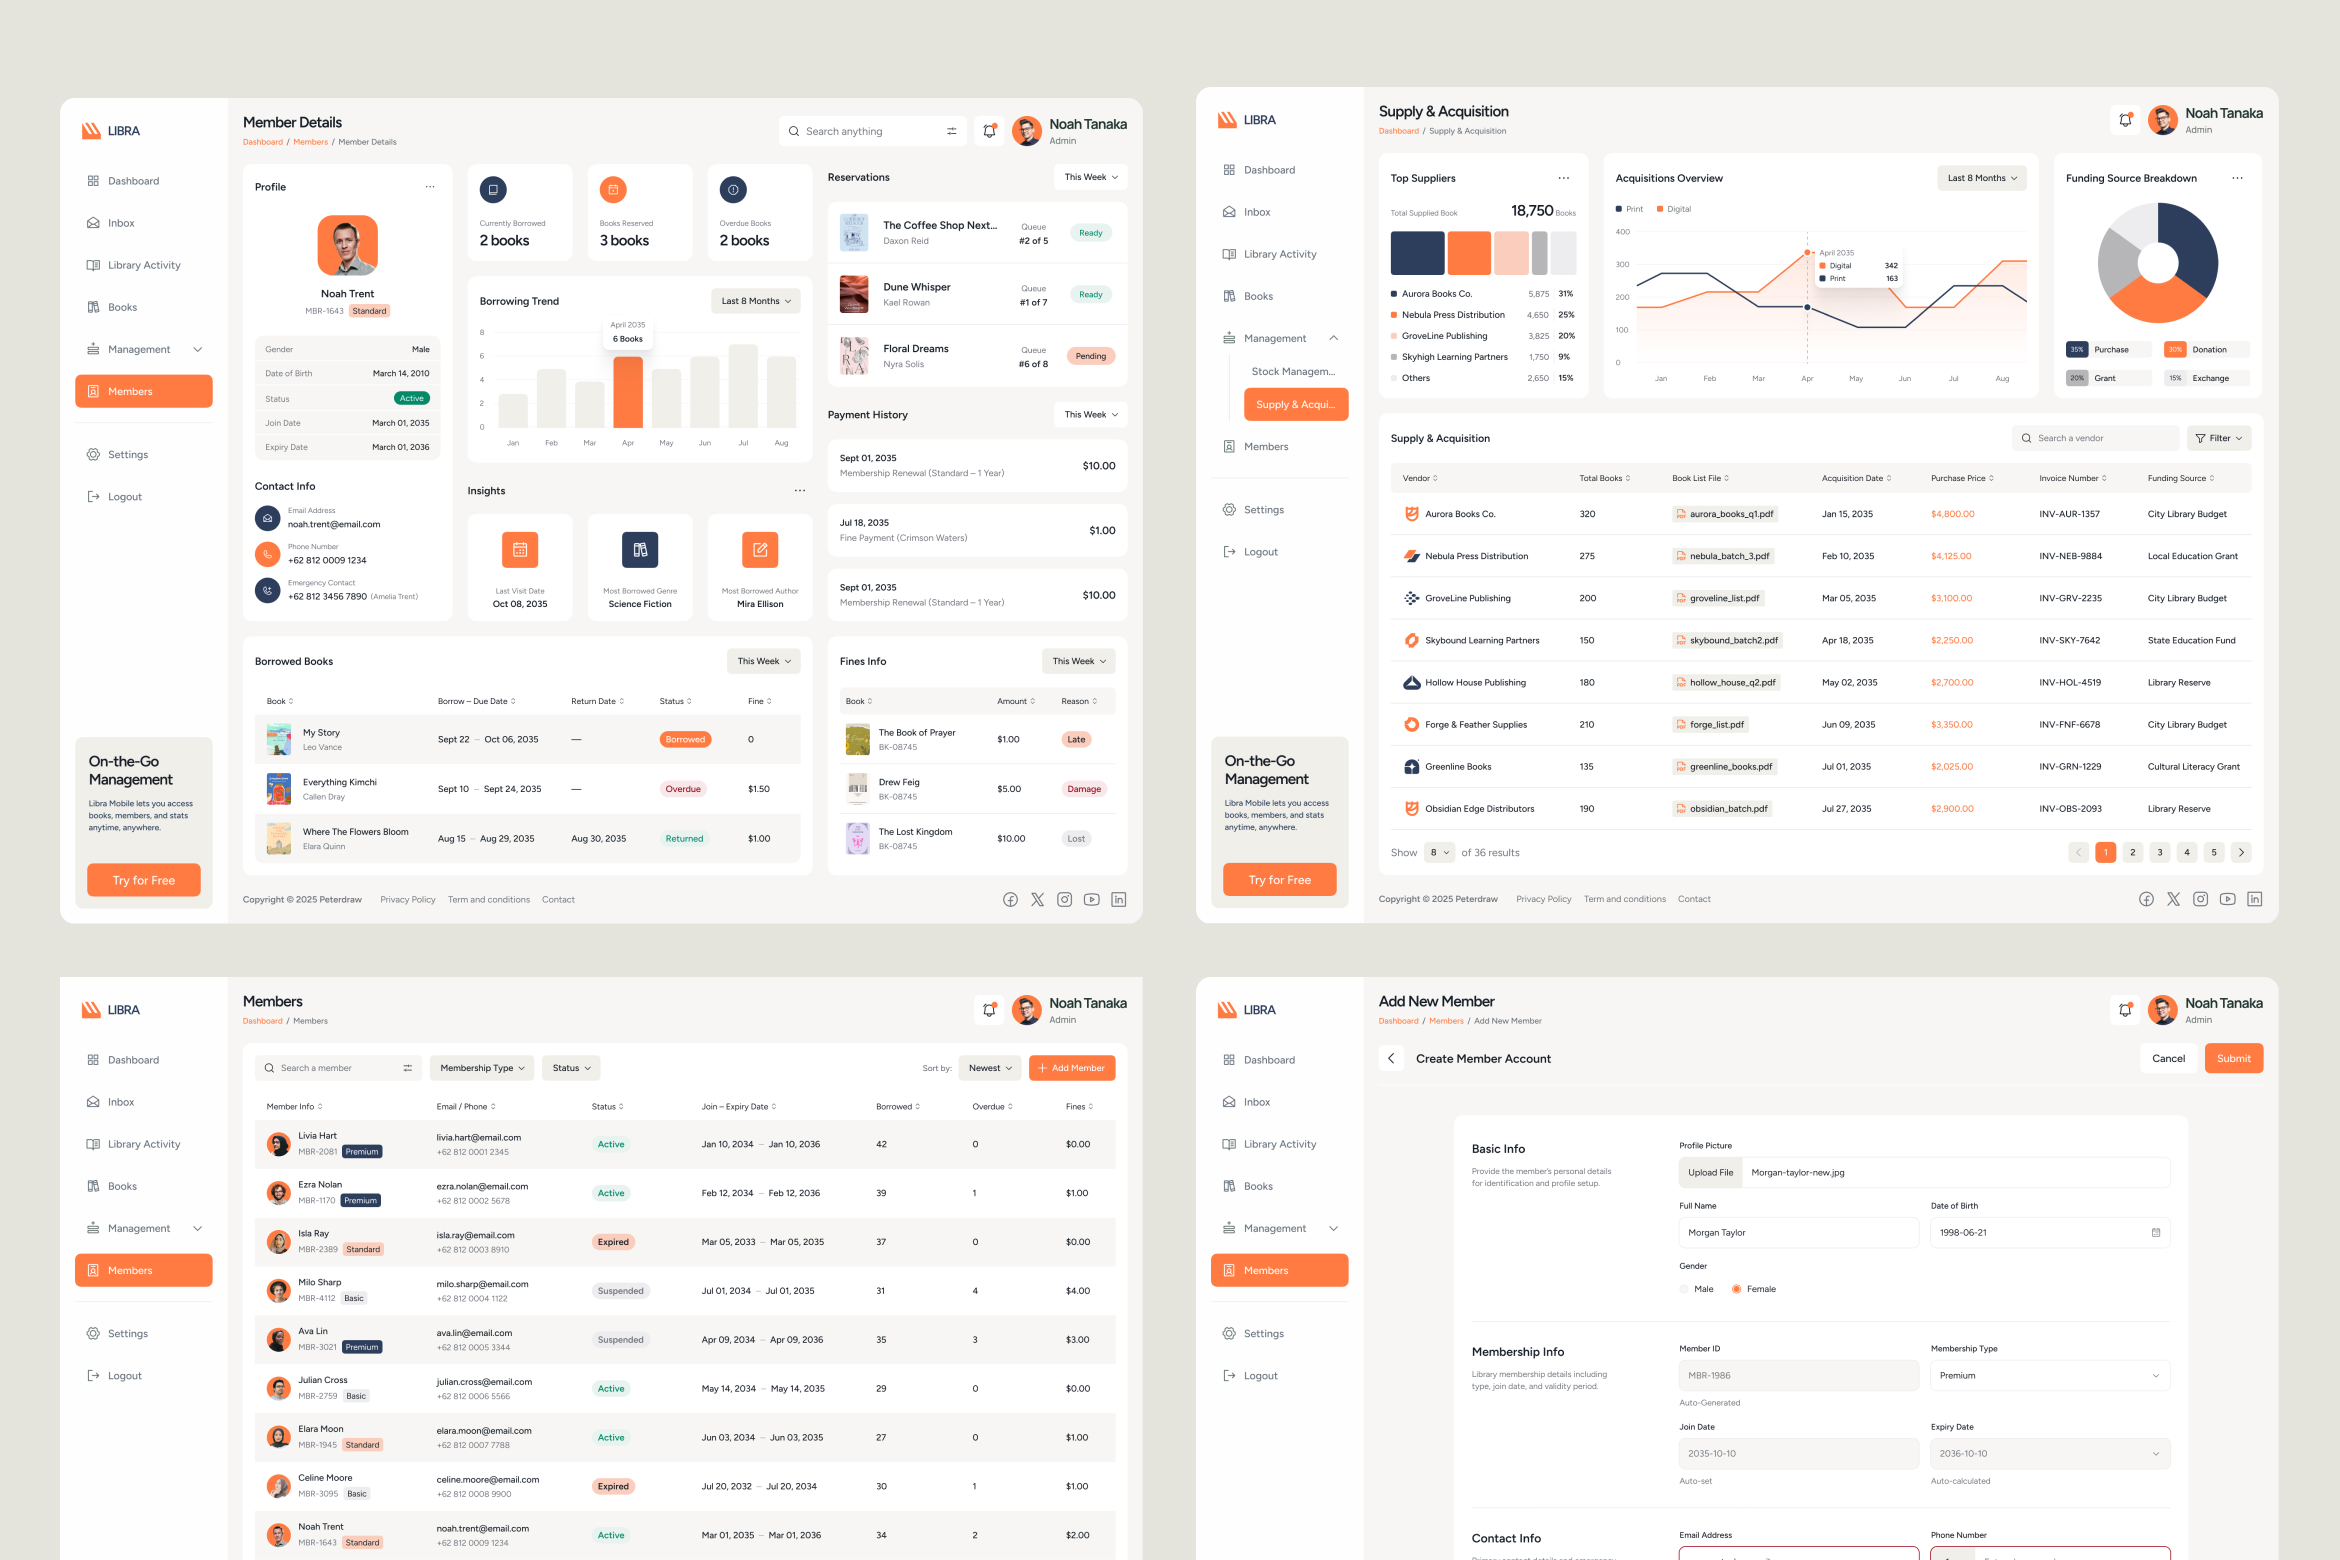The height and width of the screenshot is (1560, 2340).
Task: Click the Submit button for new member
Action: (x=2233, y=1058)
